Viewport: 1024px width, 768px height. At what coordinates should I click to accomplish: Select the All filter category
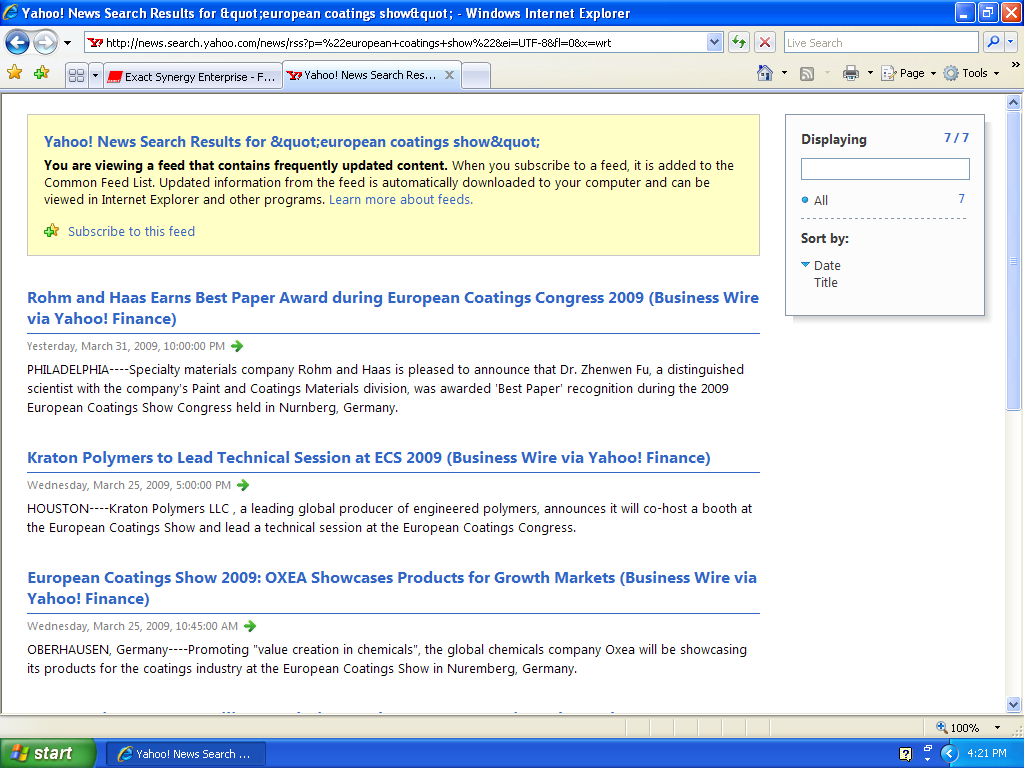tap(821, 200)
